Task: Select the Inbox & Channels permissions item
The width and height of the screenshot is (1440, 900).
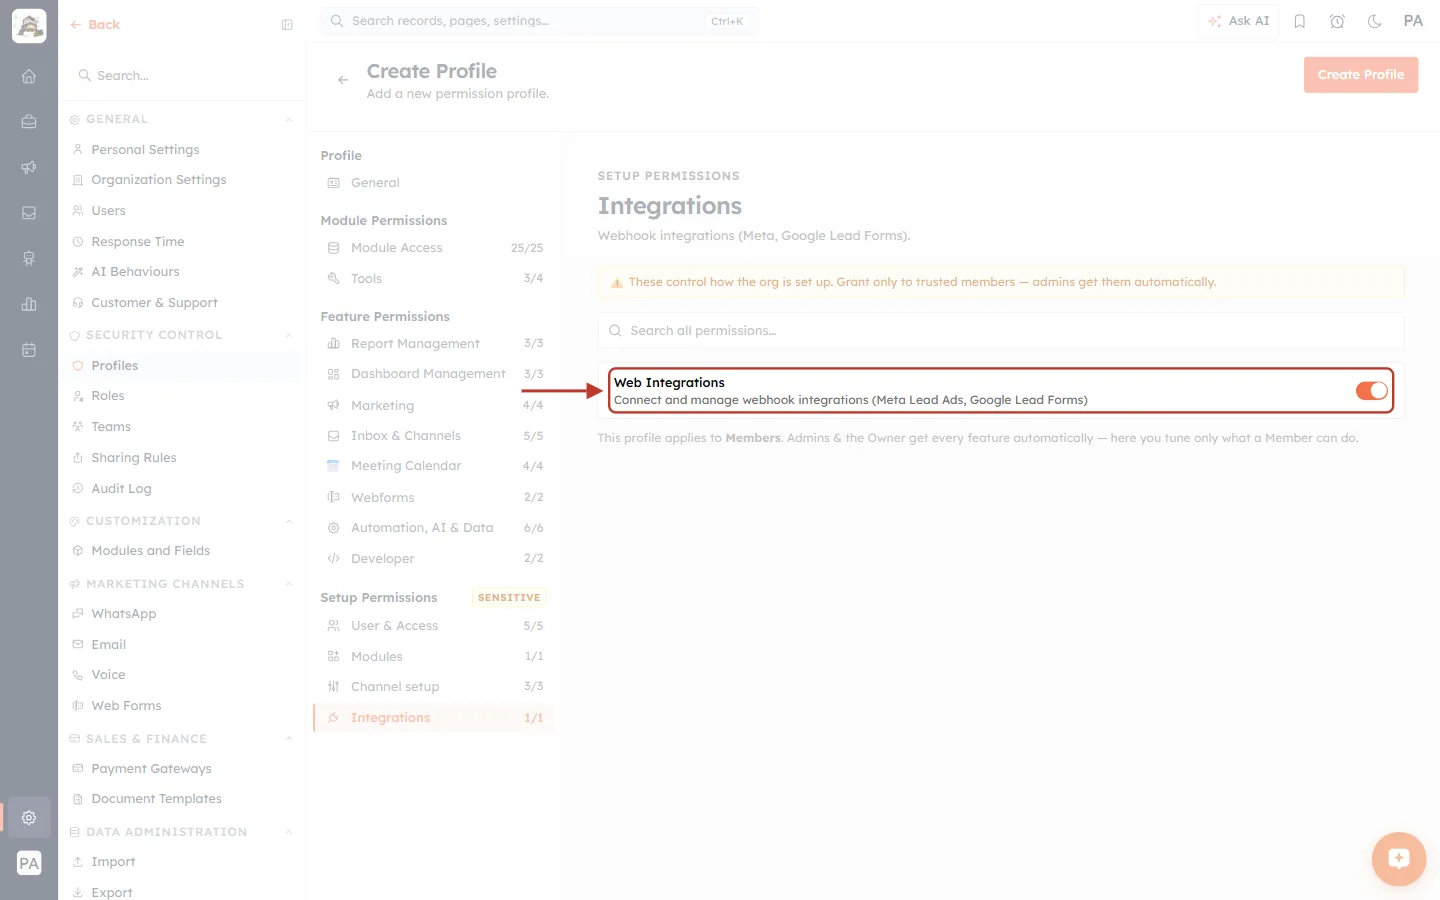Action: 433,436
